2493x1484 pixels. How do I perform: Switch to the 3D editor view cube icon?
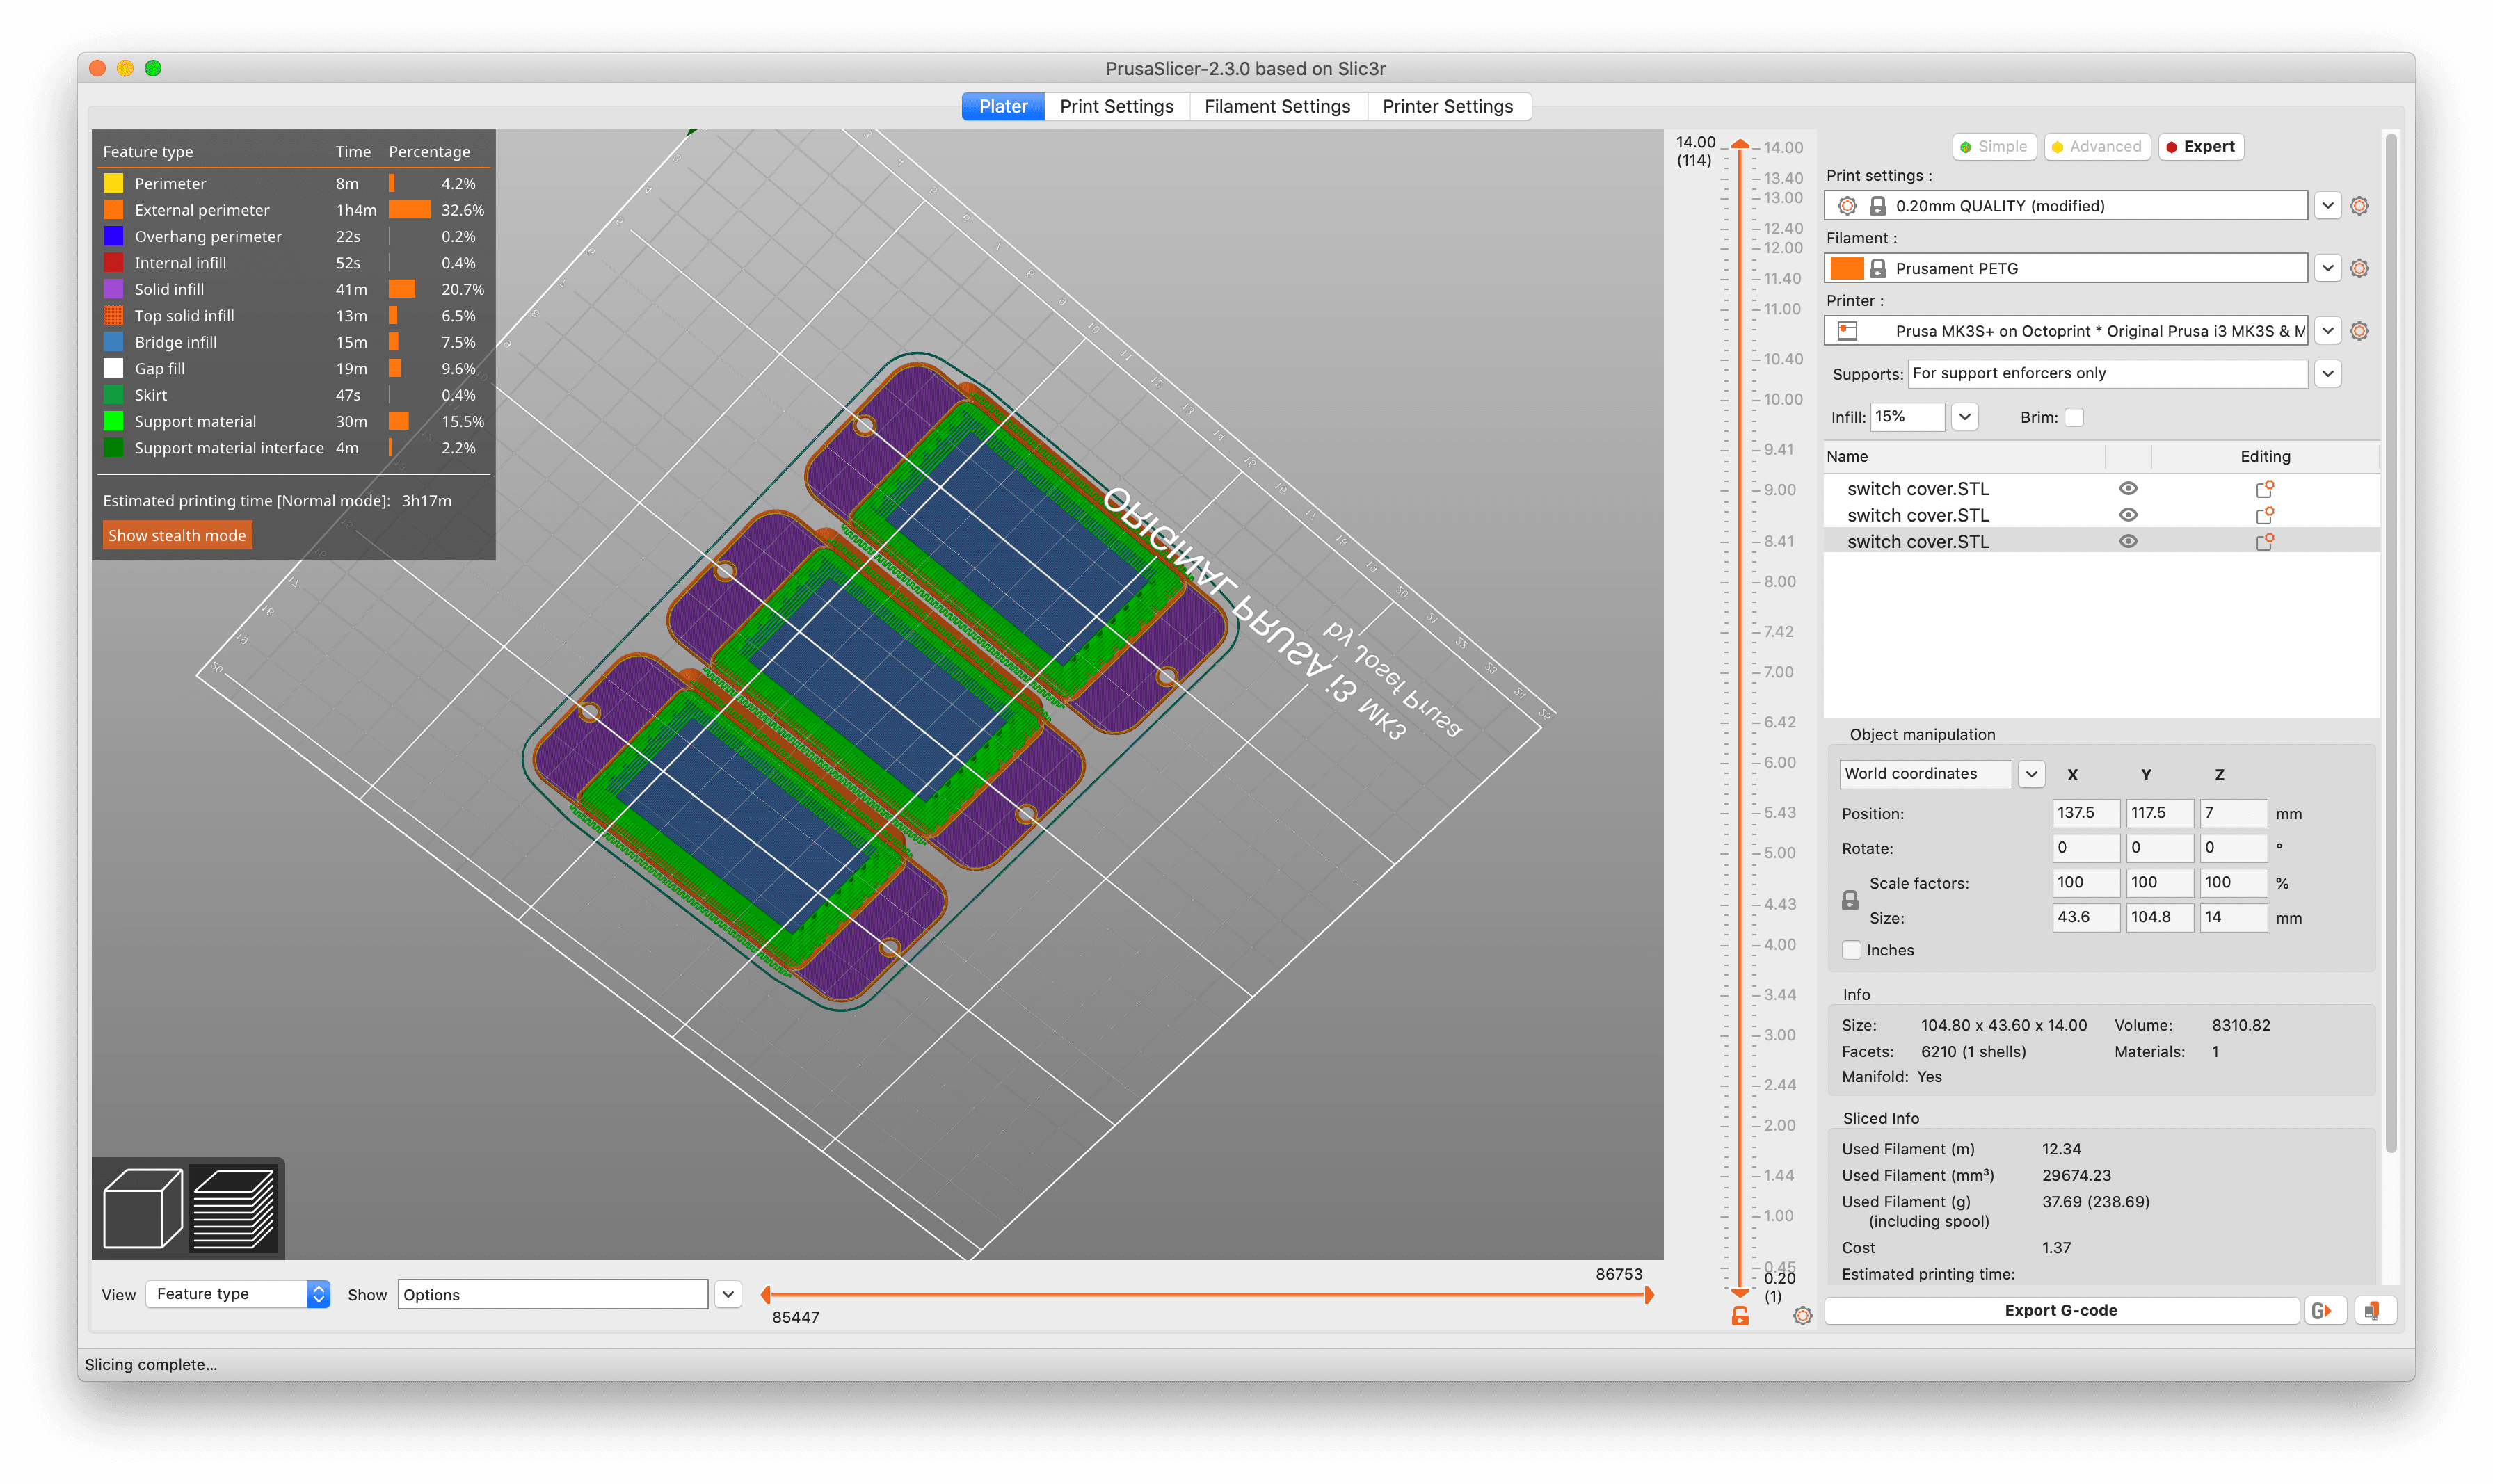142,1208
